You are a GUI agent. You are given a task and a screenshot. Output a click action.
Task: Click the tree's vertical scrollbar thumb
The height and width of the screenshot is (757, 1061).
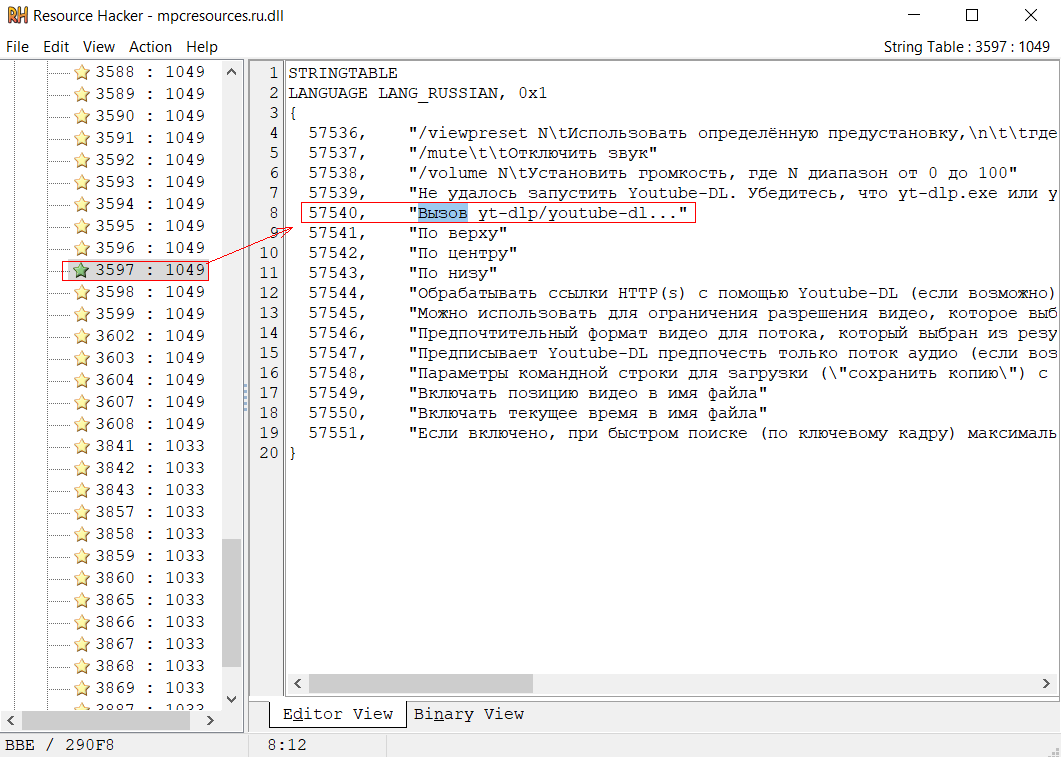point(232,603)
